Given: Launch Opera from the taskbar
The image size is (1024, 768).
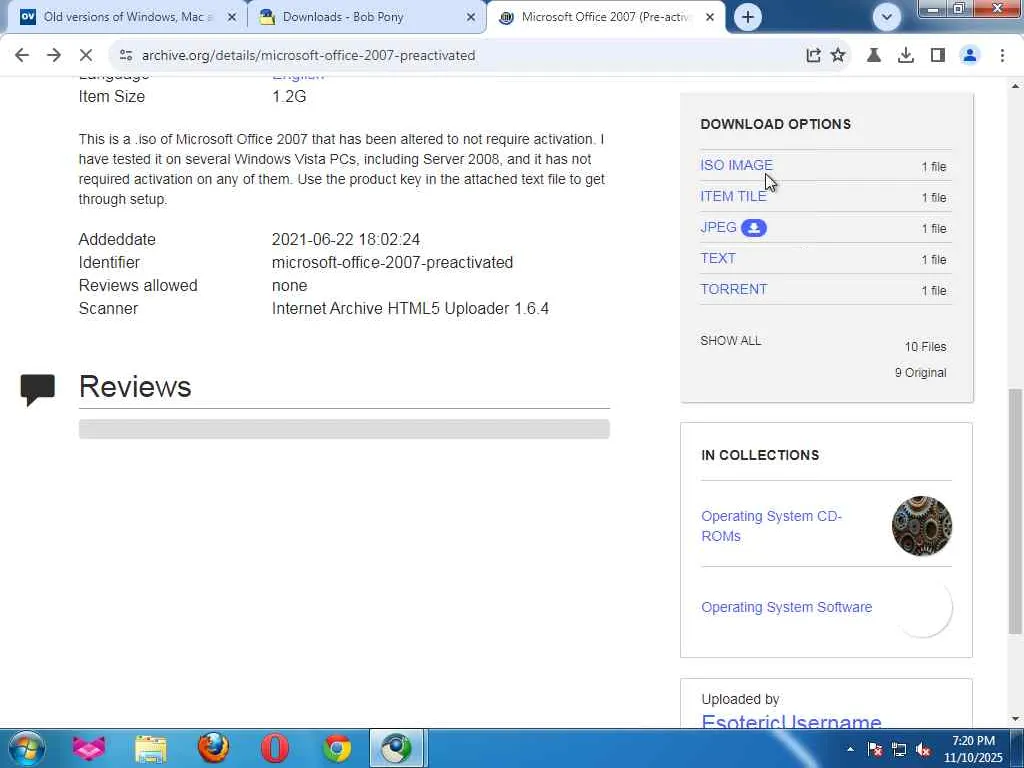Looking at the screenshot, I should pyautogui.click(x=275, y=748).
